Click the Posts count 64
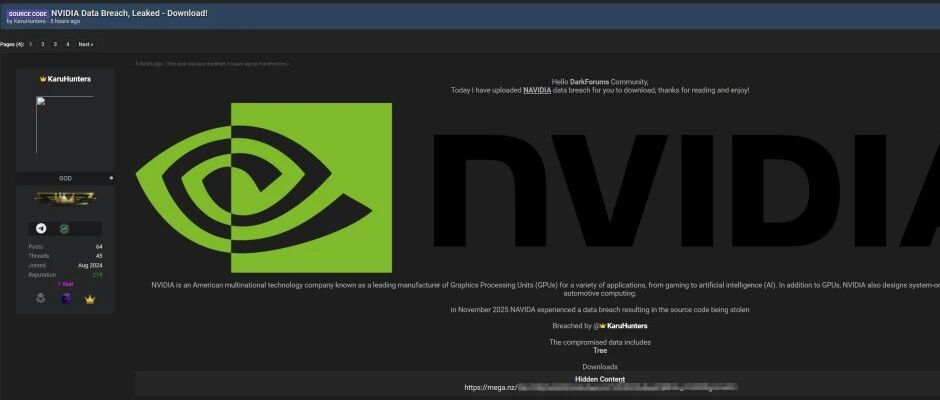The width and height of the screenshot is (940, 400). [99, 246]
